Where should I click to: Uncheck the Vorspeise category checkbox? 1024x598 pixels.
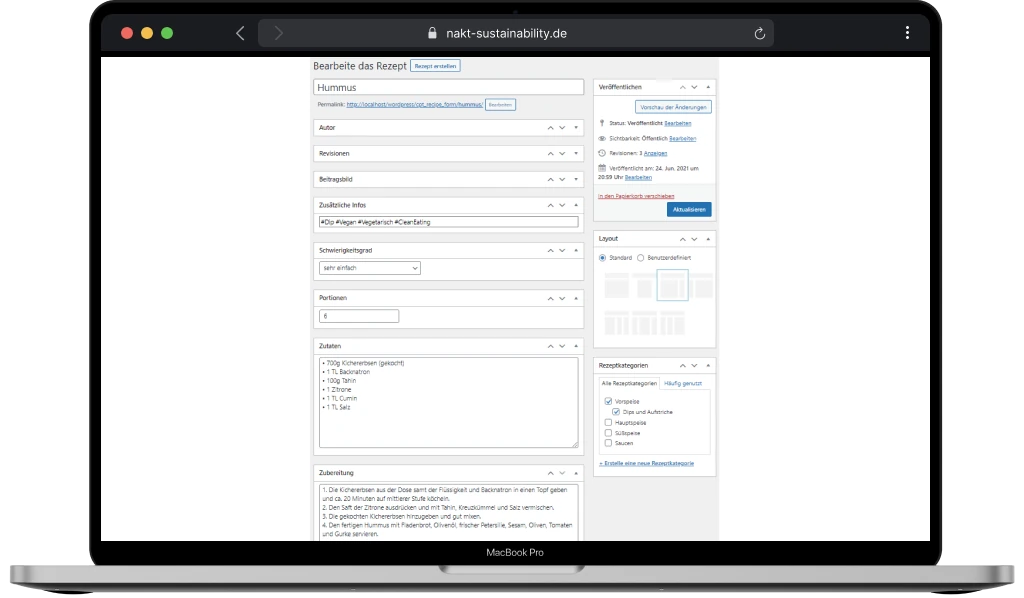click(608, 401)
